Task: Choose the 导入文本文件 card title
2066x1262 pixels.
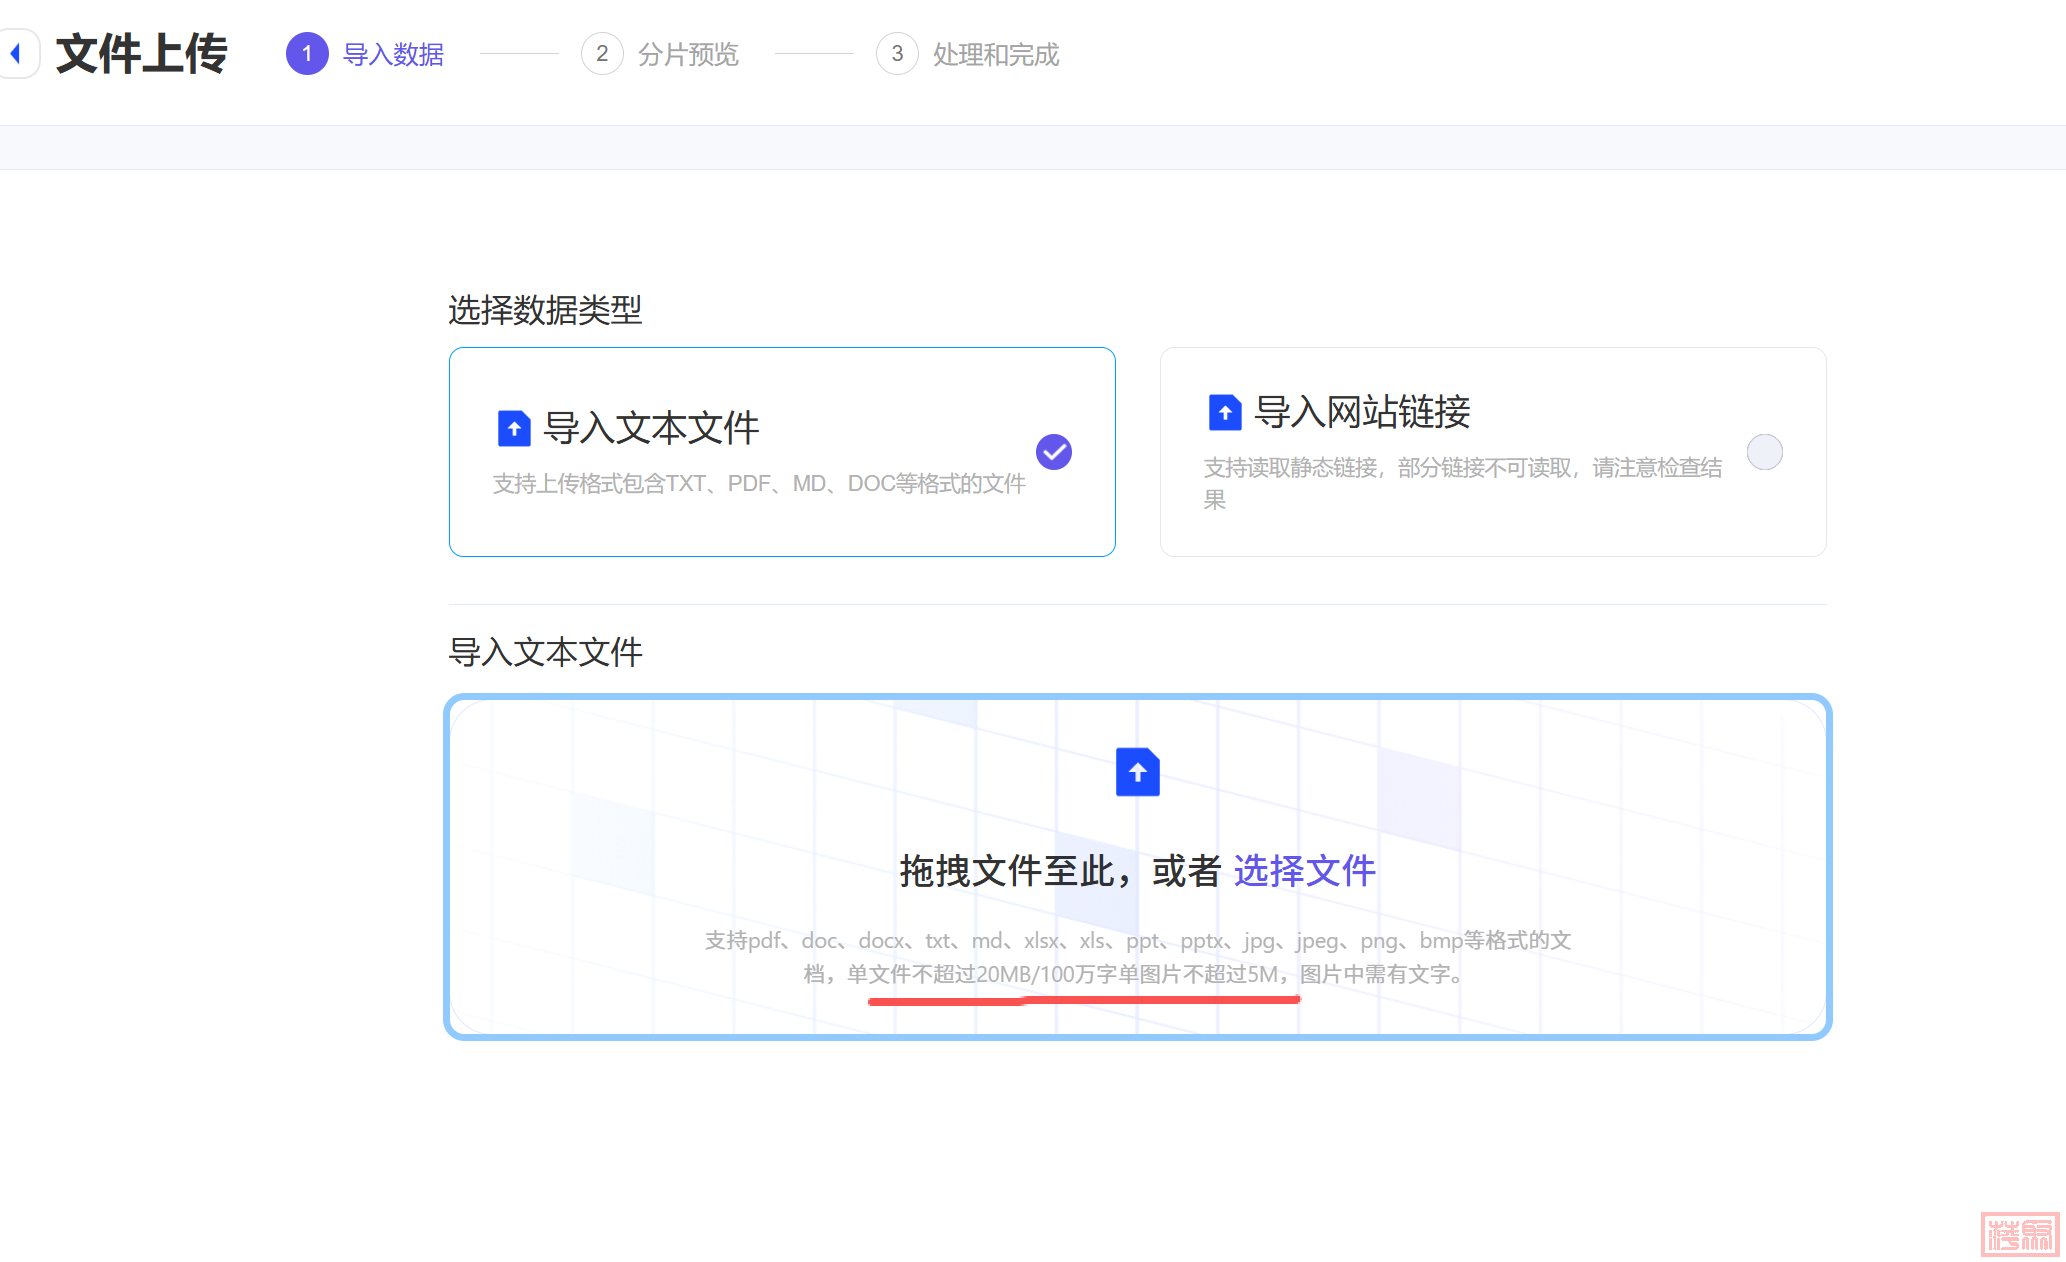Action: pos(651,428)
